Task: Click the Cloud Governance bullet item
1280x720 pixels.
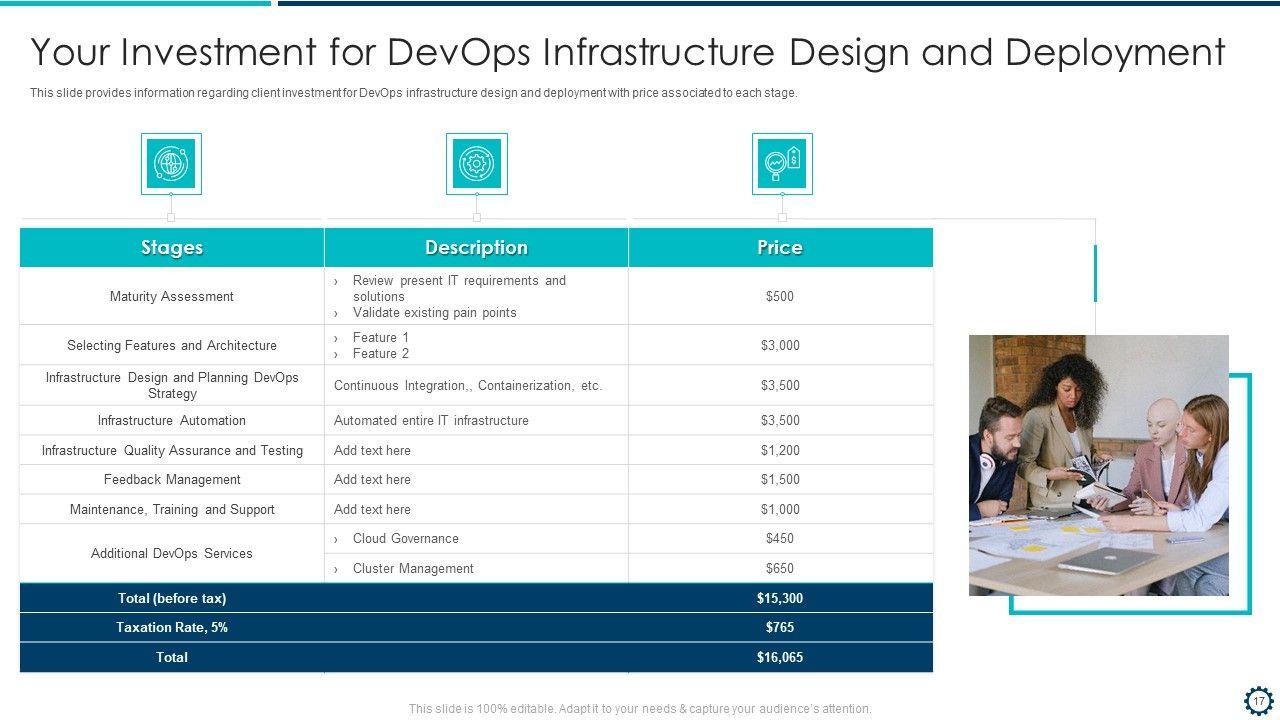Action: 405,539
